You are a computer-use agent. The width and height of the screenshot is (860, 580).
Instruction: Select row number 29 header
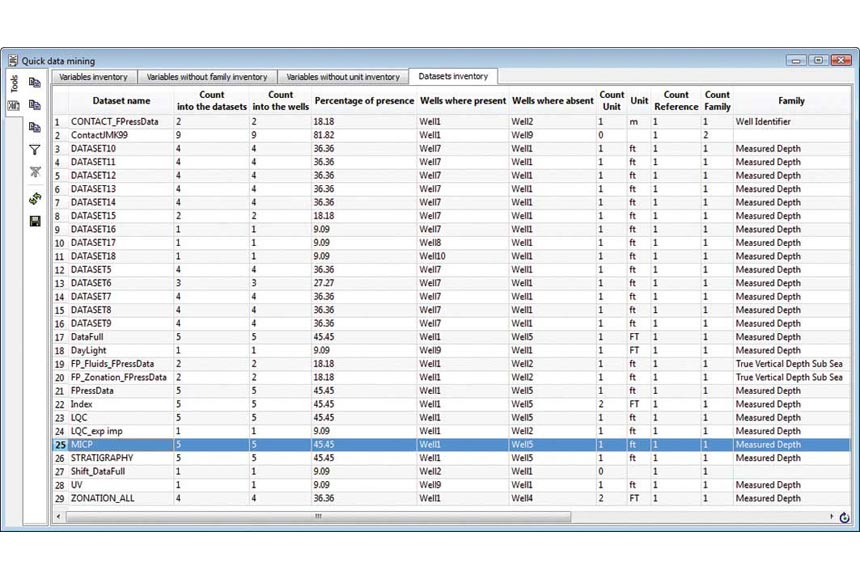click(60, 498)
